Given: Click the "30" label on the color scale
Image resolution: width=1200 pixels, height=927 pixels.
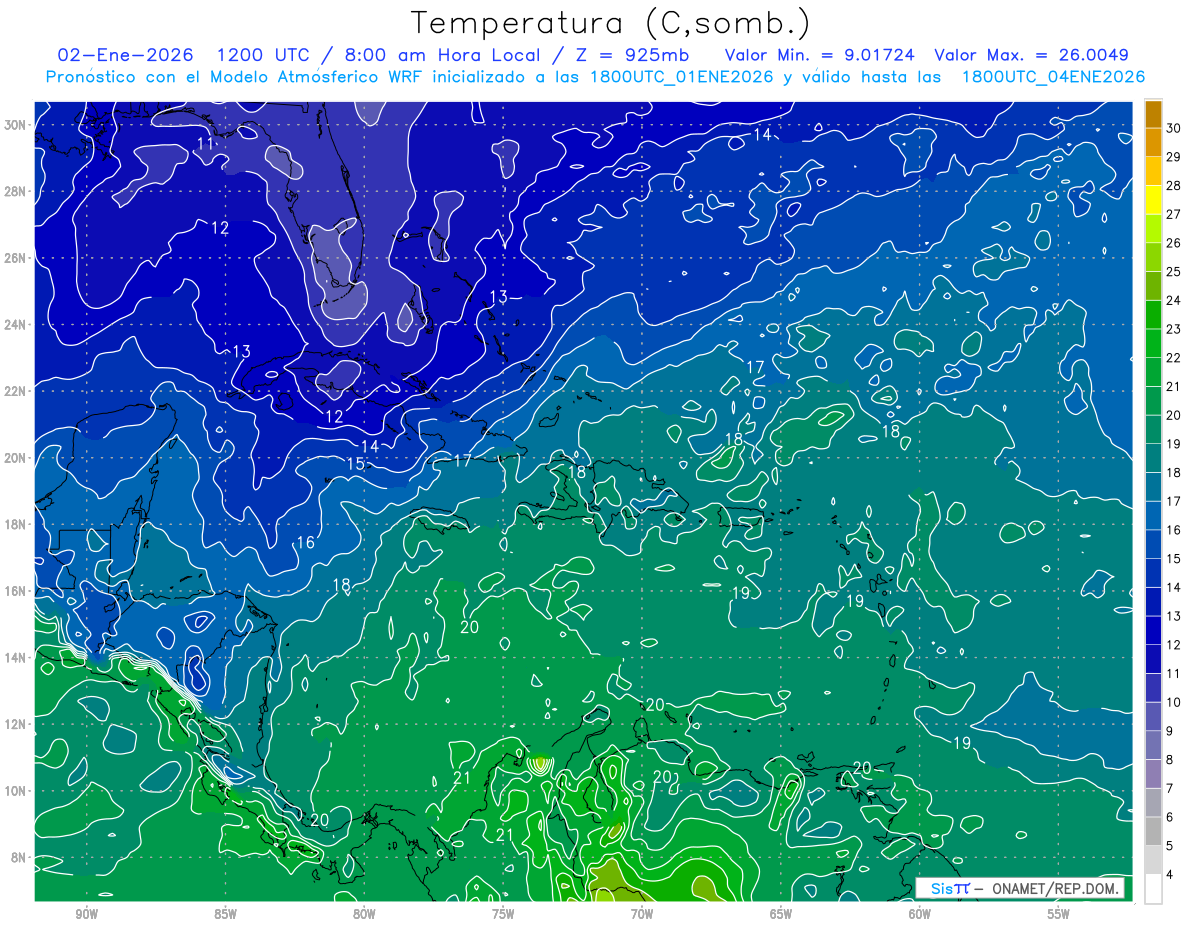Looking at the screenshot, I should [1174, 127].
